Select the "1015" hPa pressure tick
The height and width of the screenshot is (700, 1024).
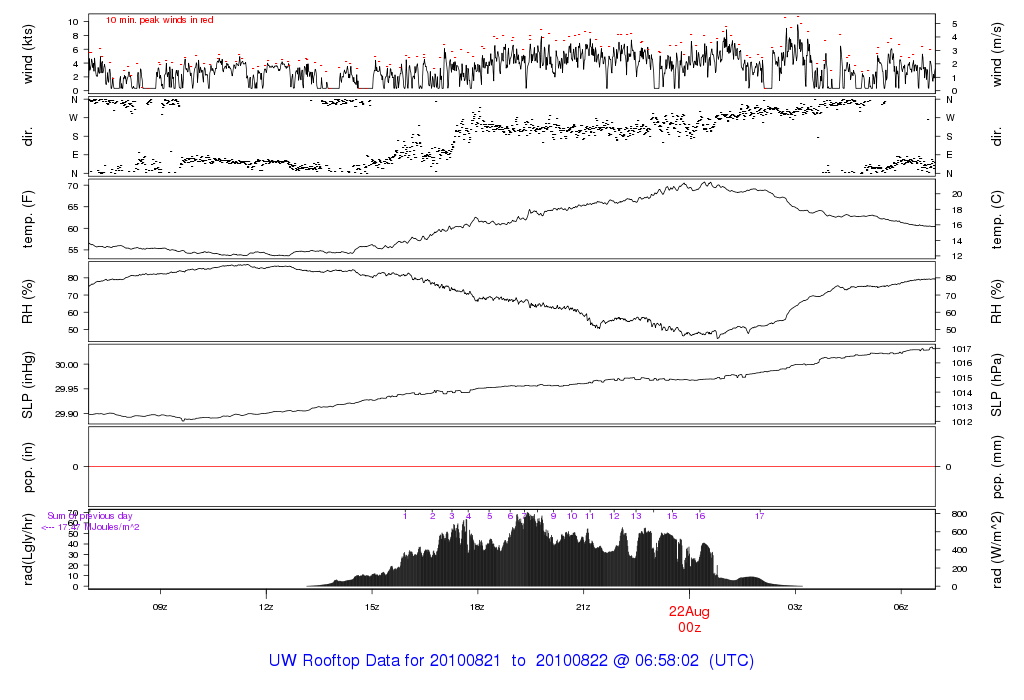click(x=962, y=378)
